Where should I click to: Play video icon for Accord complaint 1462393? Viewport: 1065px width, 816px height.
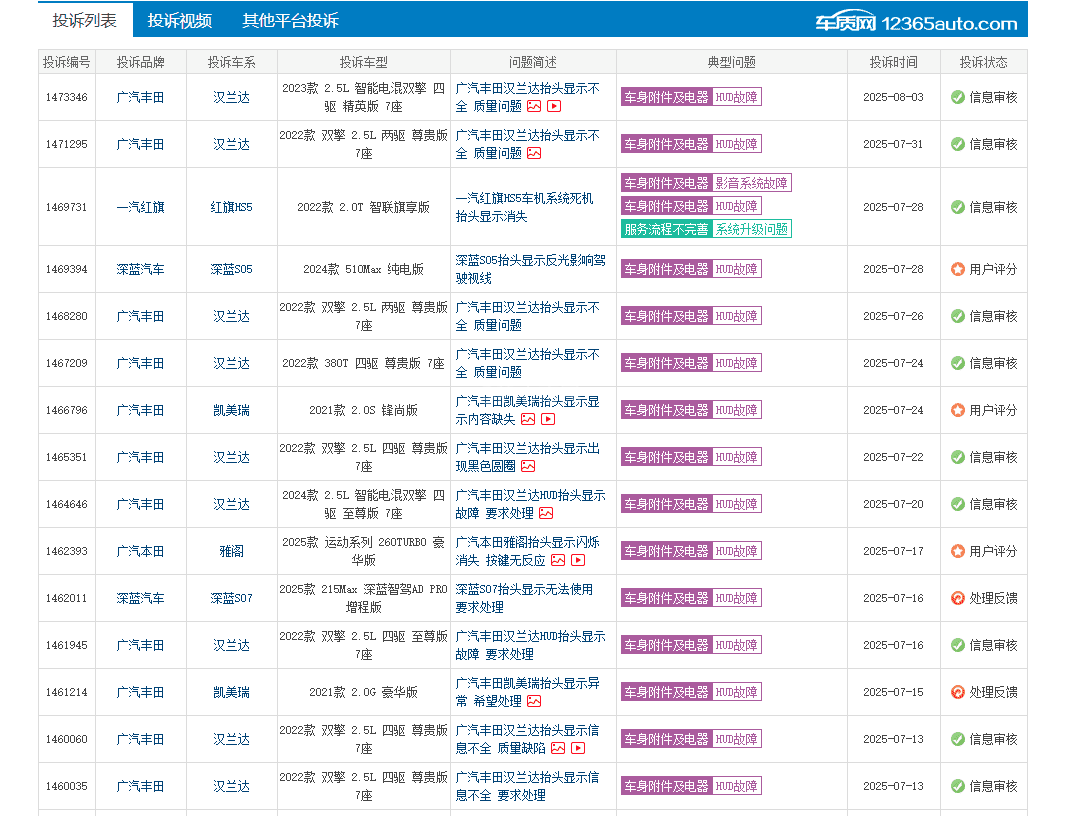pos(578,560)
